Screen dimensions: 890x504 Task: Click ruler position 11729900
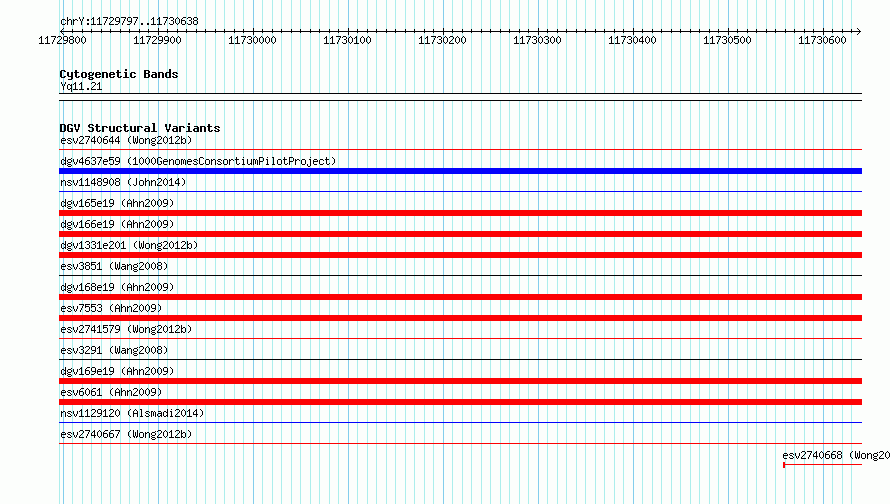click(157, 40)
